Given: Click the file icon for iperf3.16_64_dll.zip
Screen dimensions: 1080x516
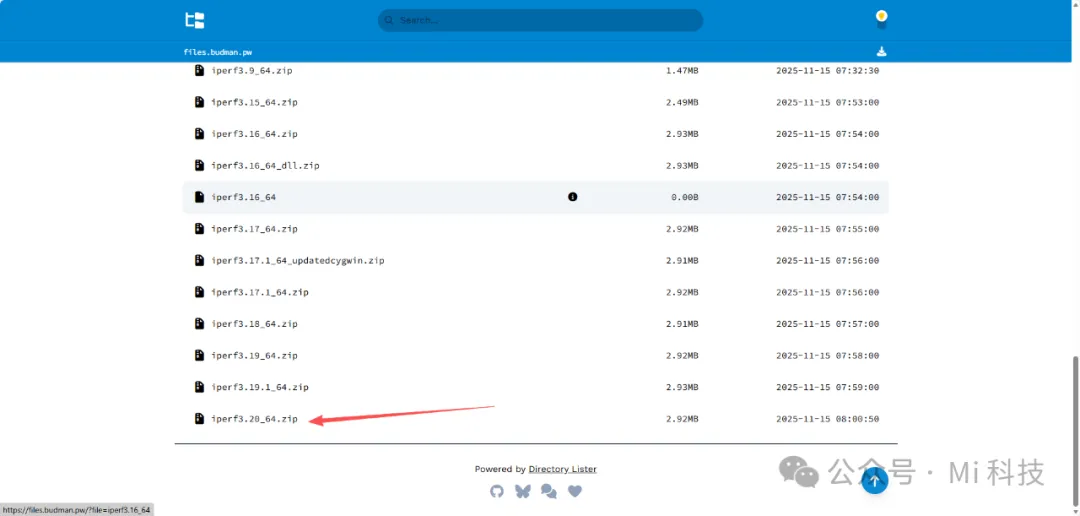Looking at the screenshot, I should tap(199, 165).
